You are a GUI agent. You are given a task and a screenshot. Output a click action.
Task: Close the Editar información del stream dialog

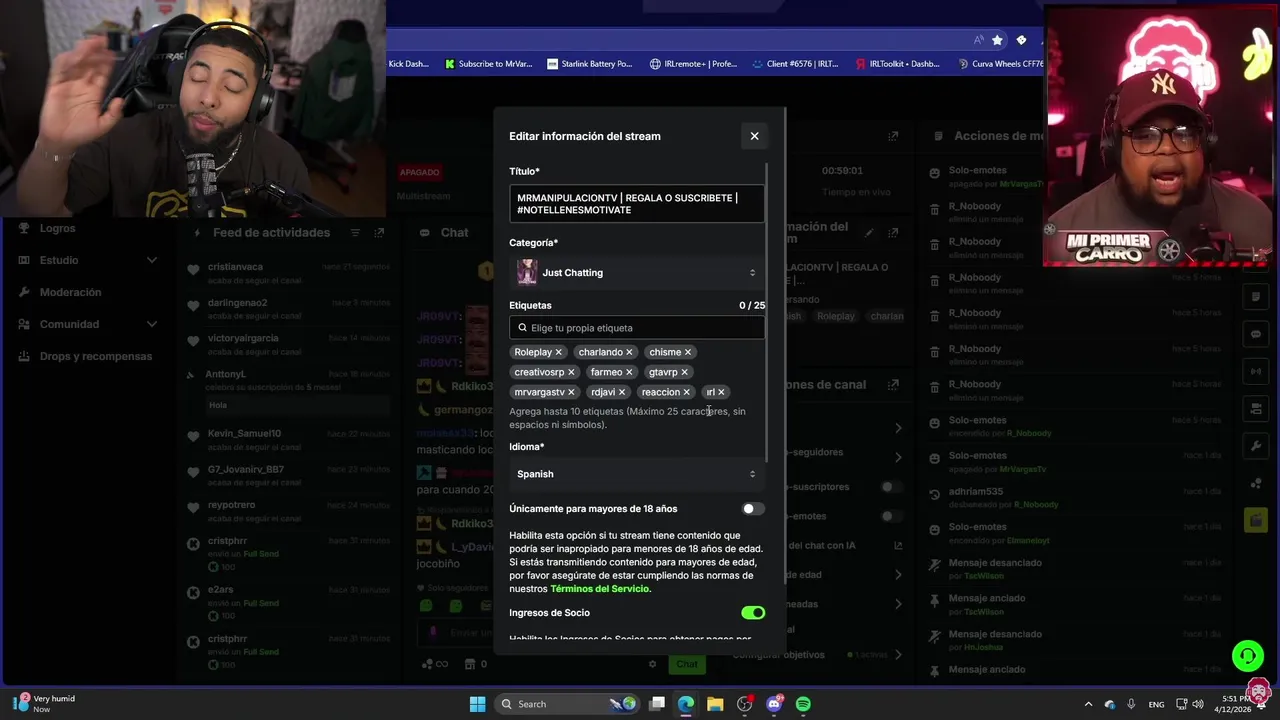[754, 136]
